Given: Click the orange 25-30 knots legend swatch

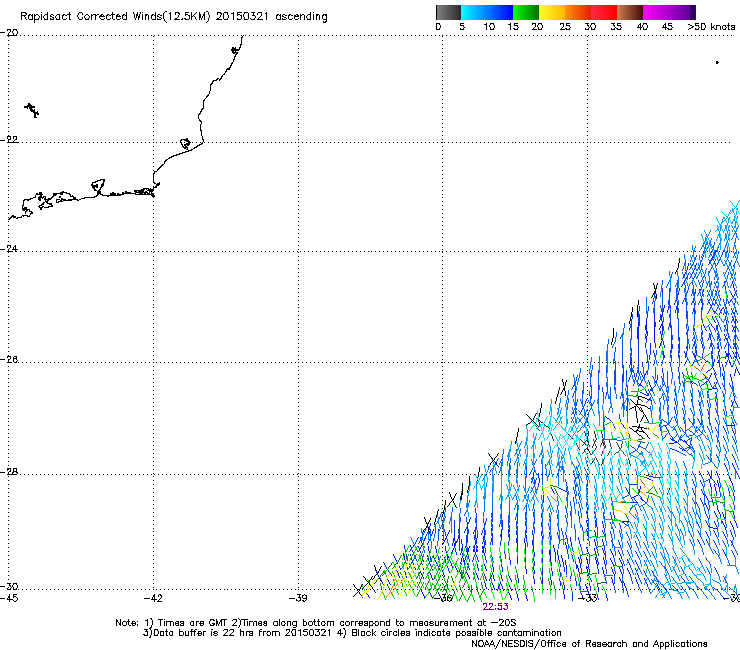Looking at the screenshot, I should point(578,12).
